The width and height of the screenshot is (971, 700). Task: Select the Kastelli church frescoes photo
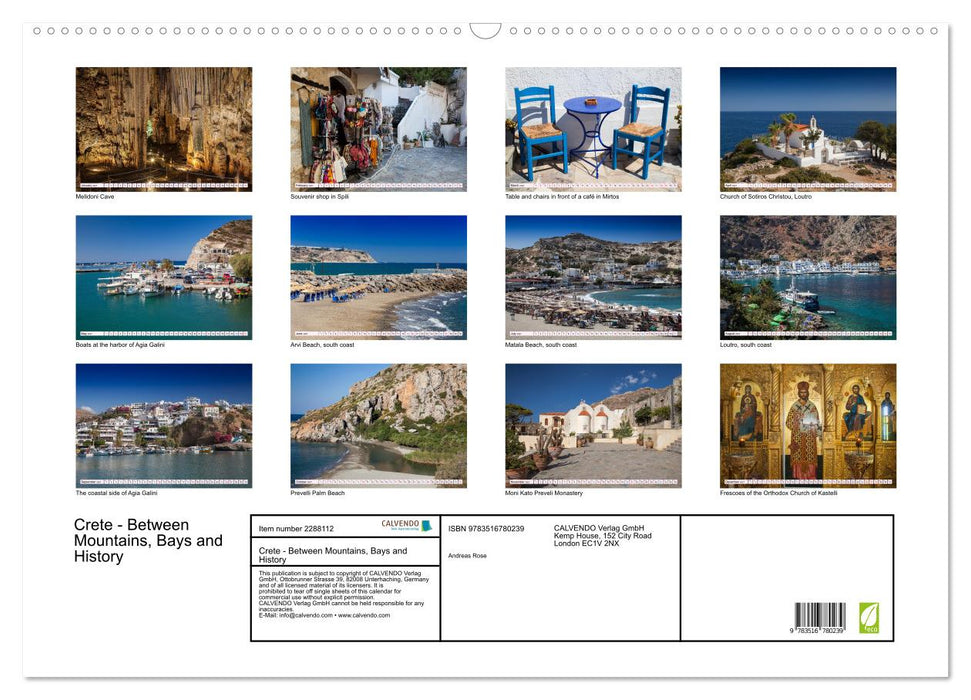coord(808,426)
